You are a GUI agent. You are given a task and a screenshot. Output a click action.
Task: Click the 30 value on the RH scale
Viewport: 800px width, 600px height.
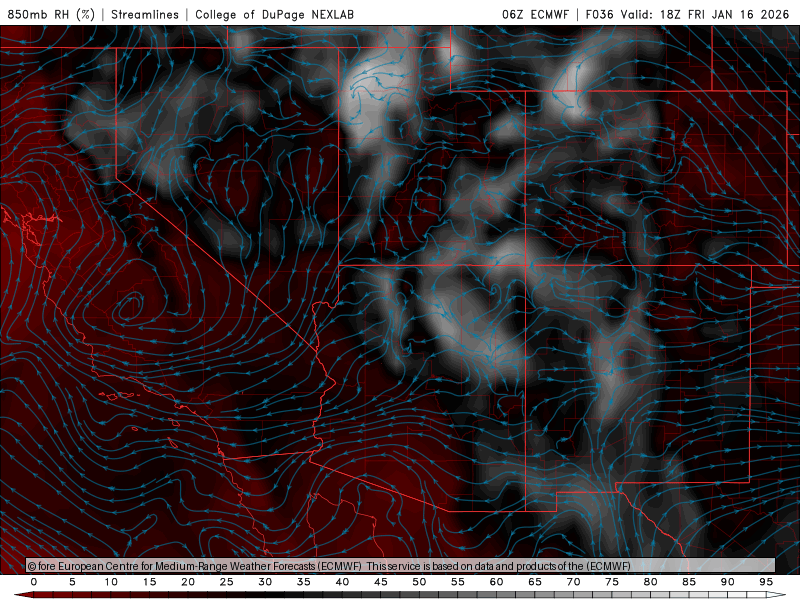265,582
